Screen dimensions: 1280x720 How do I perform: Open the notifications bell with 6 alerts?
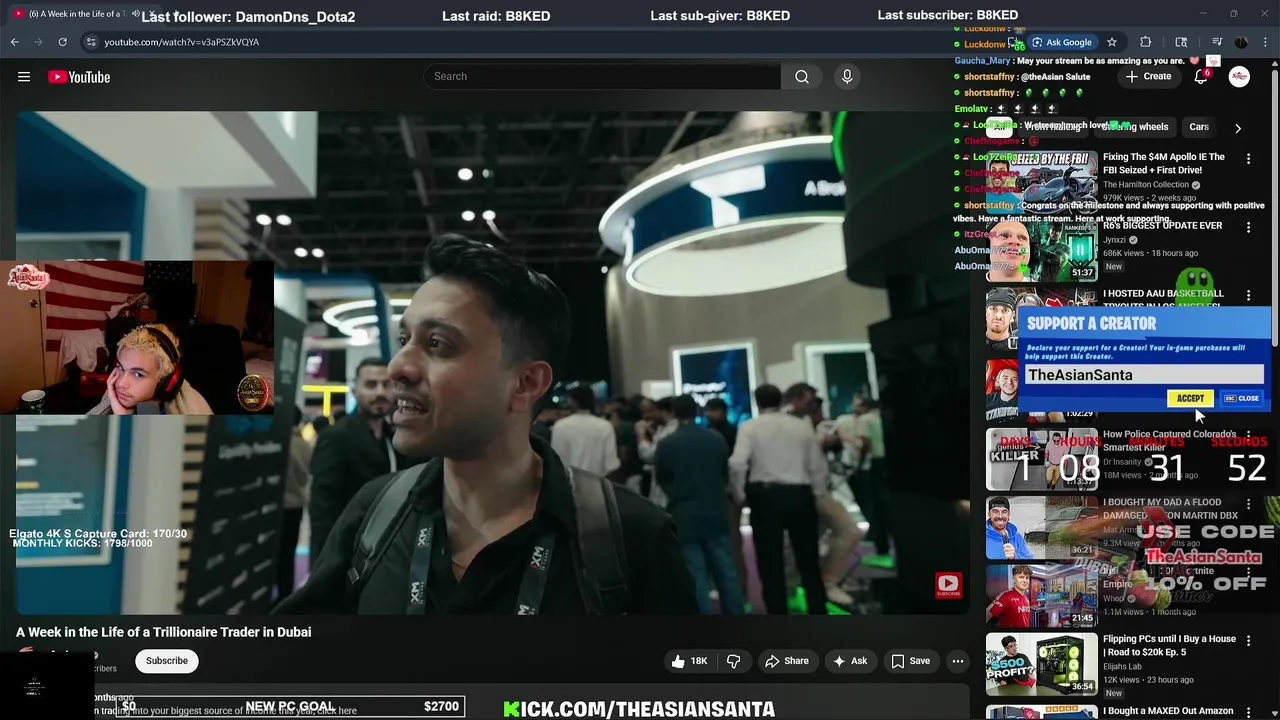pos(1201,76)
